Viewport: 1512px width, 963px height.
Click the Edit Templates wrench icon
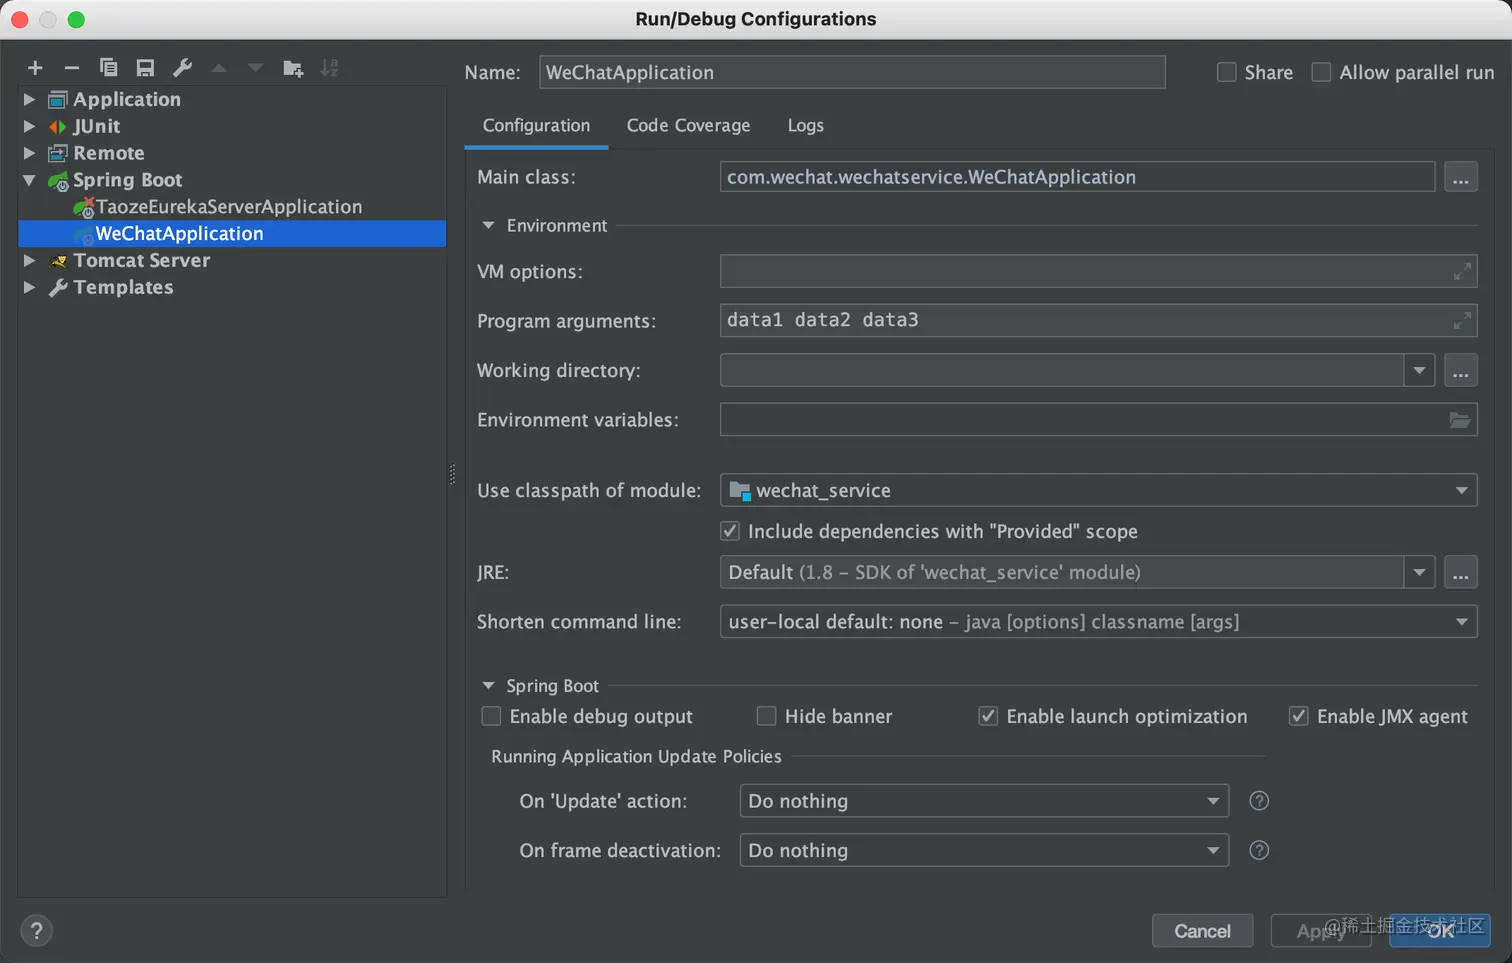tap(182, 68)
